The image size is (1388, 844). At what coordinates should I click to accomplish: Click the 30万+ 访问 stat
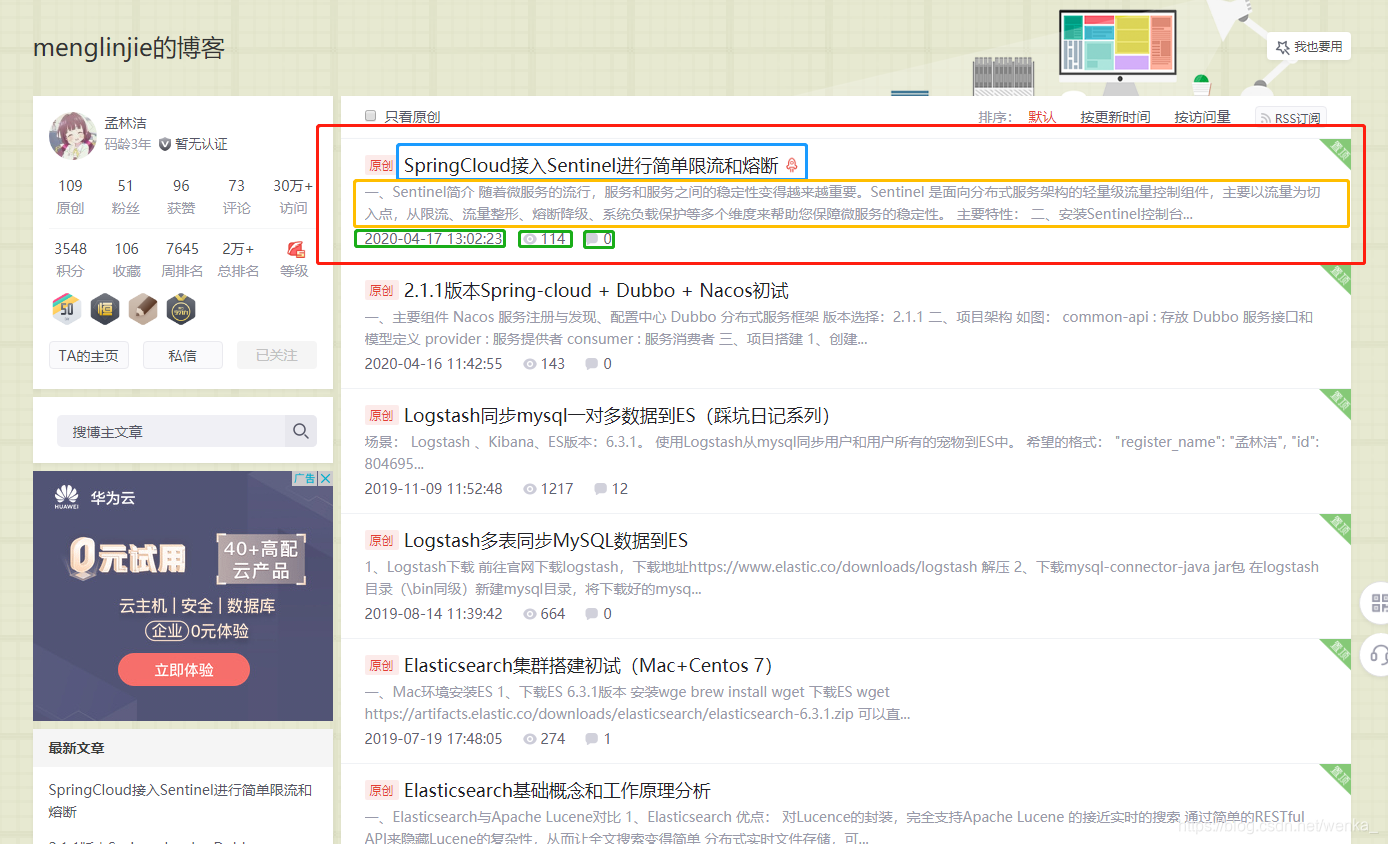click(x=293, y=197)
